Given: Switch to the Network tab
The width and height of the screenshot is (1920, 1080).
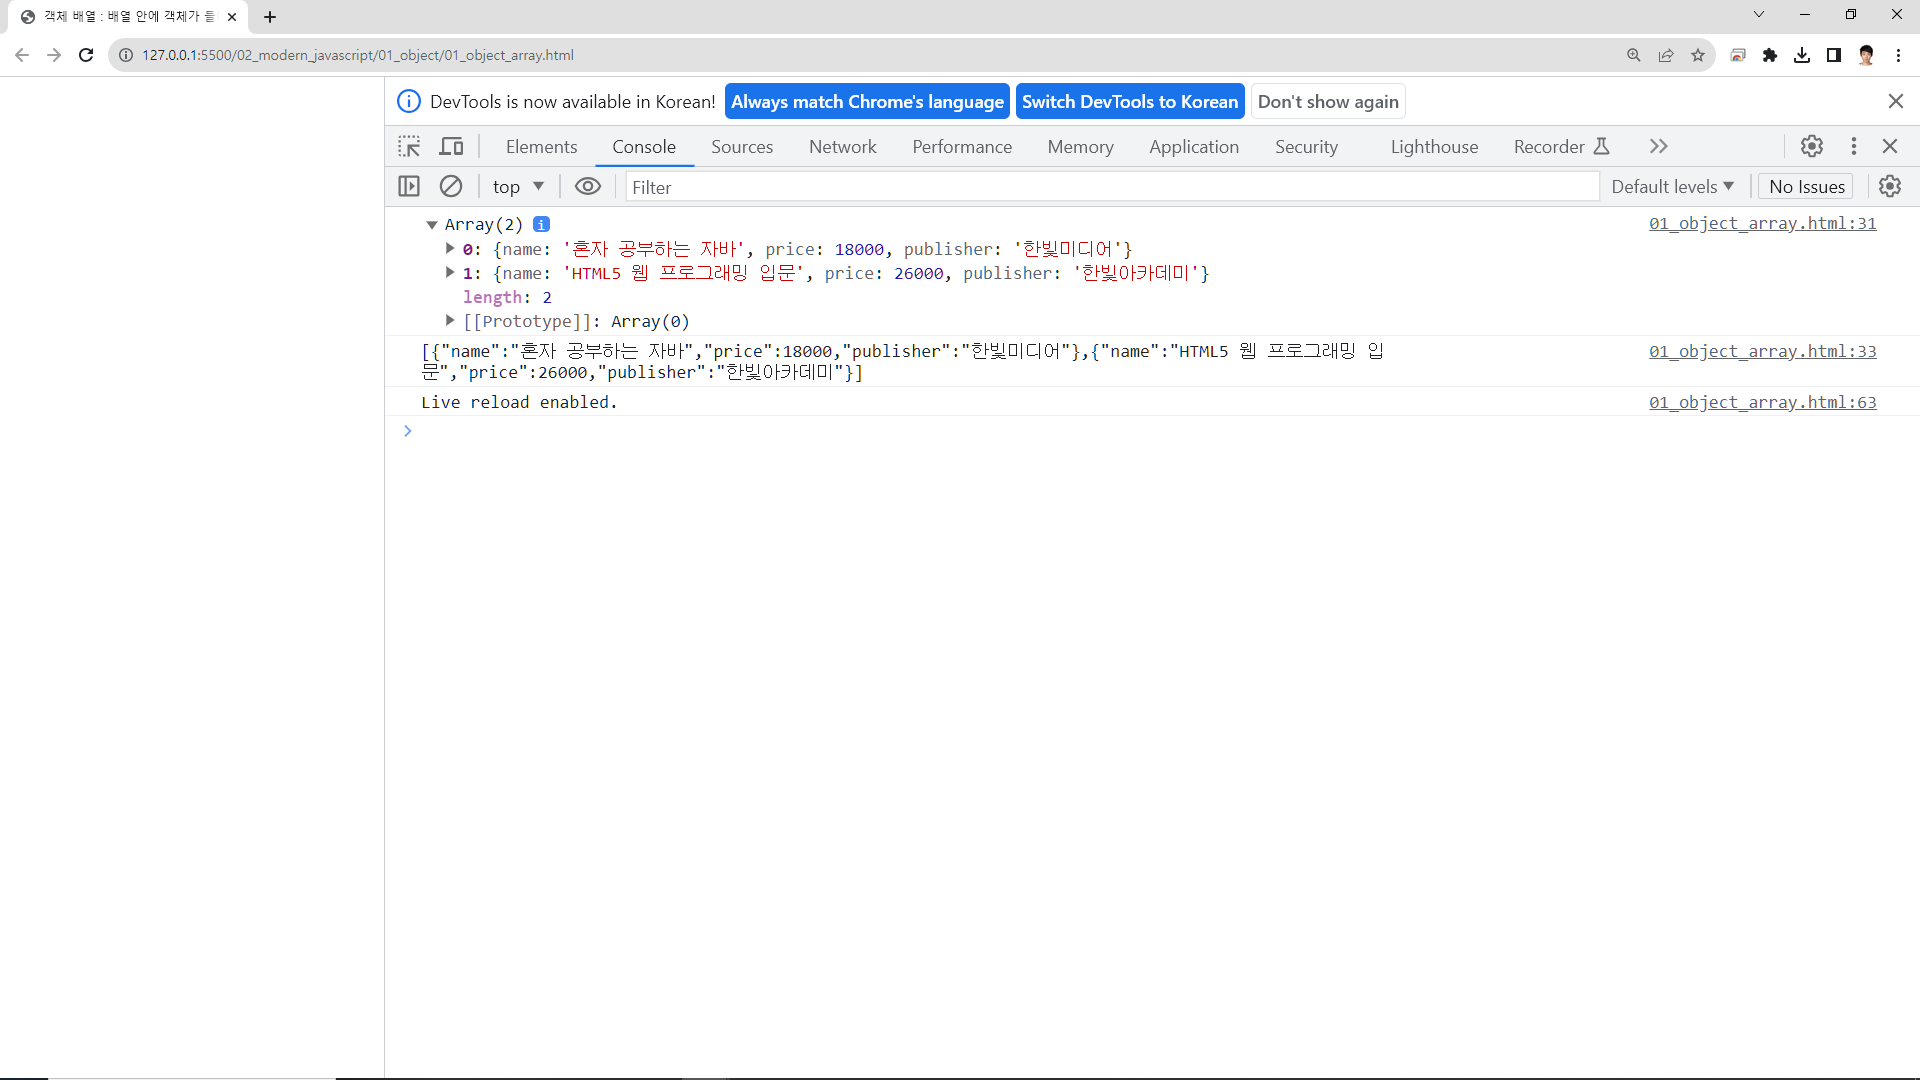Looking at the screenshot, I should coord(842,147).
